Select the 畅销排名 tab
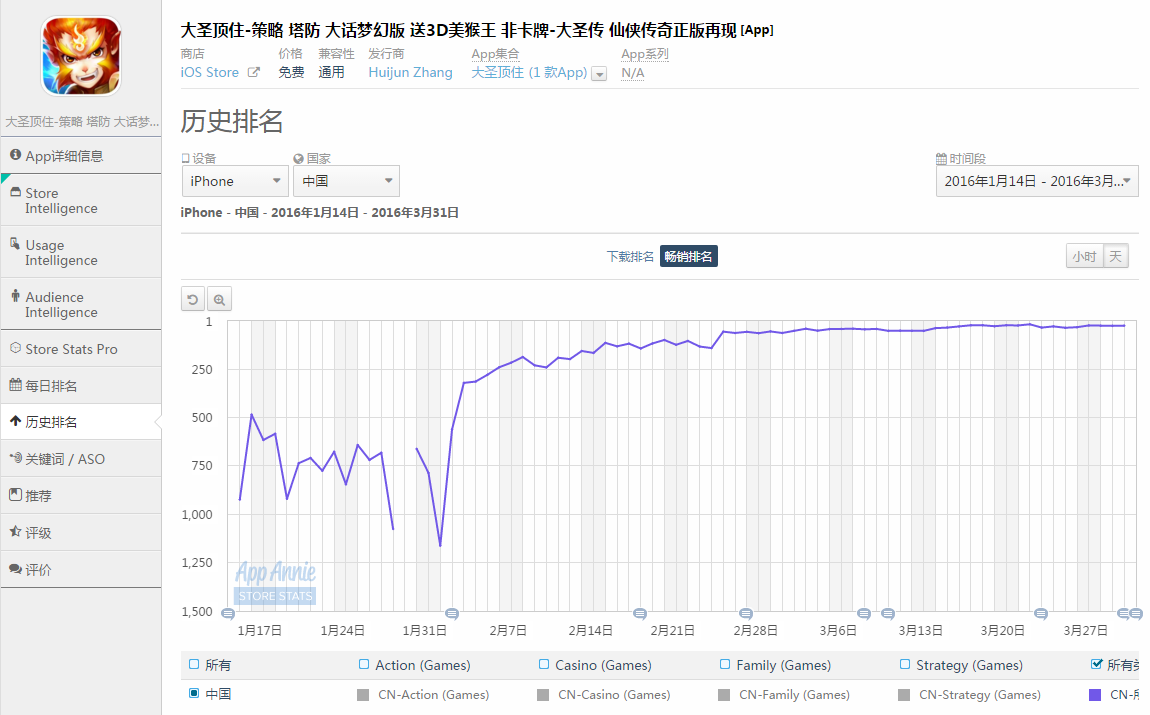This screenshot has width=1150, height=715. 689,257
